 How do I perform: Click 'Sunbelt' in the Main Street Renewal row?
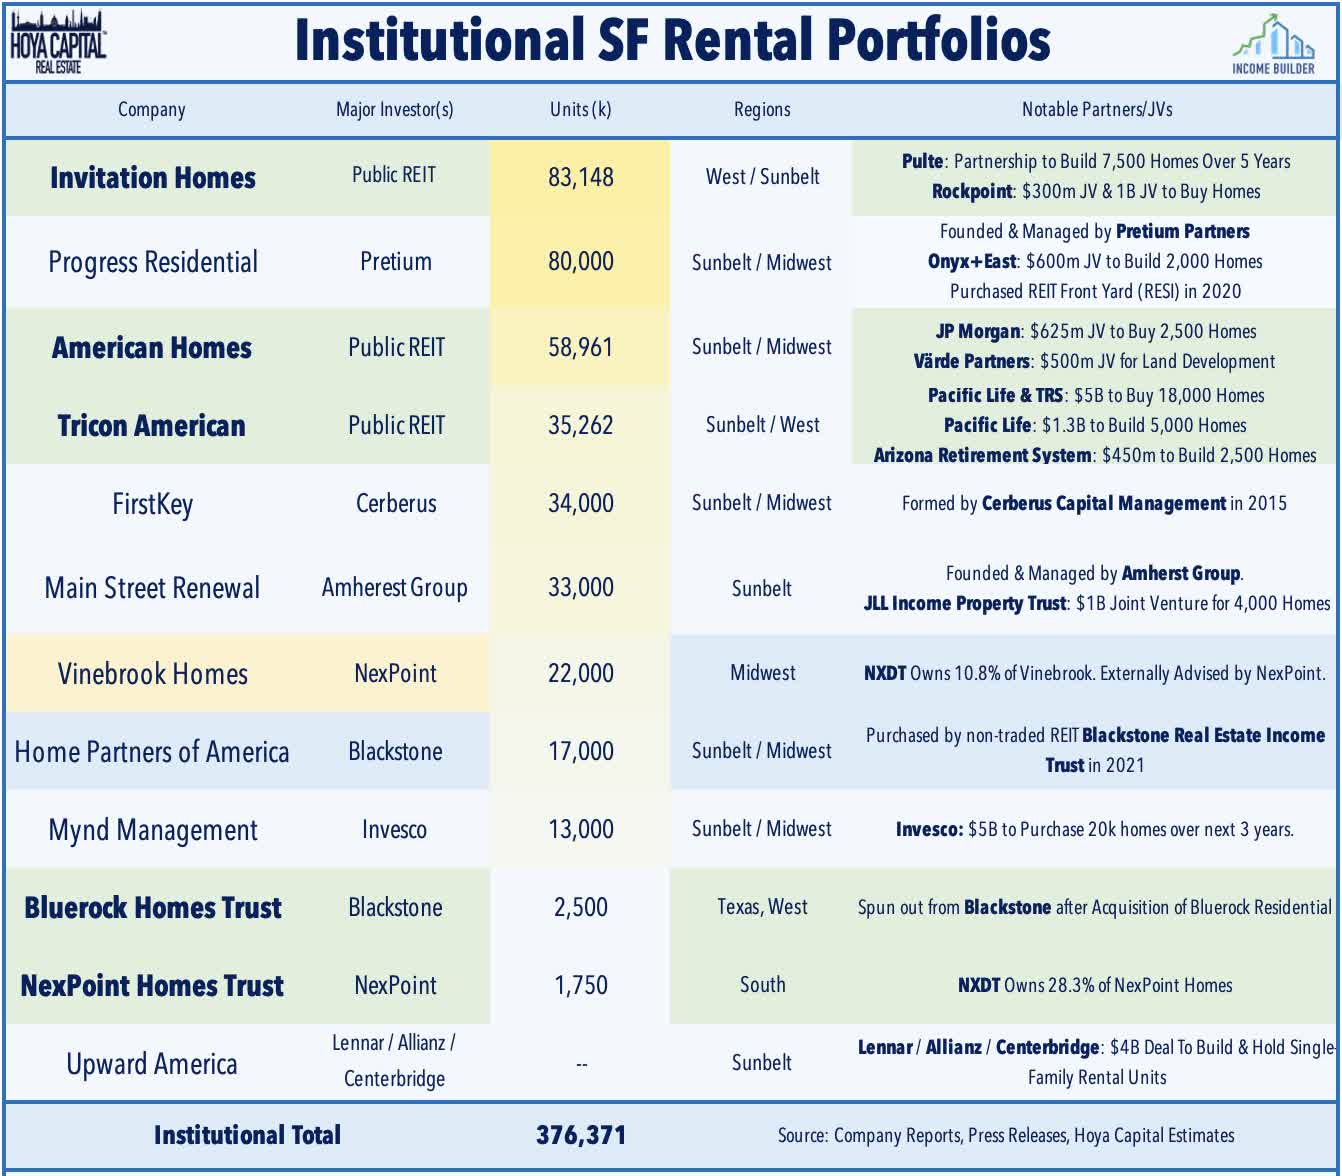click(761, 588)
